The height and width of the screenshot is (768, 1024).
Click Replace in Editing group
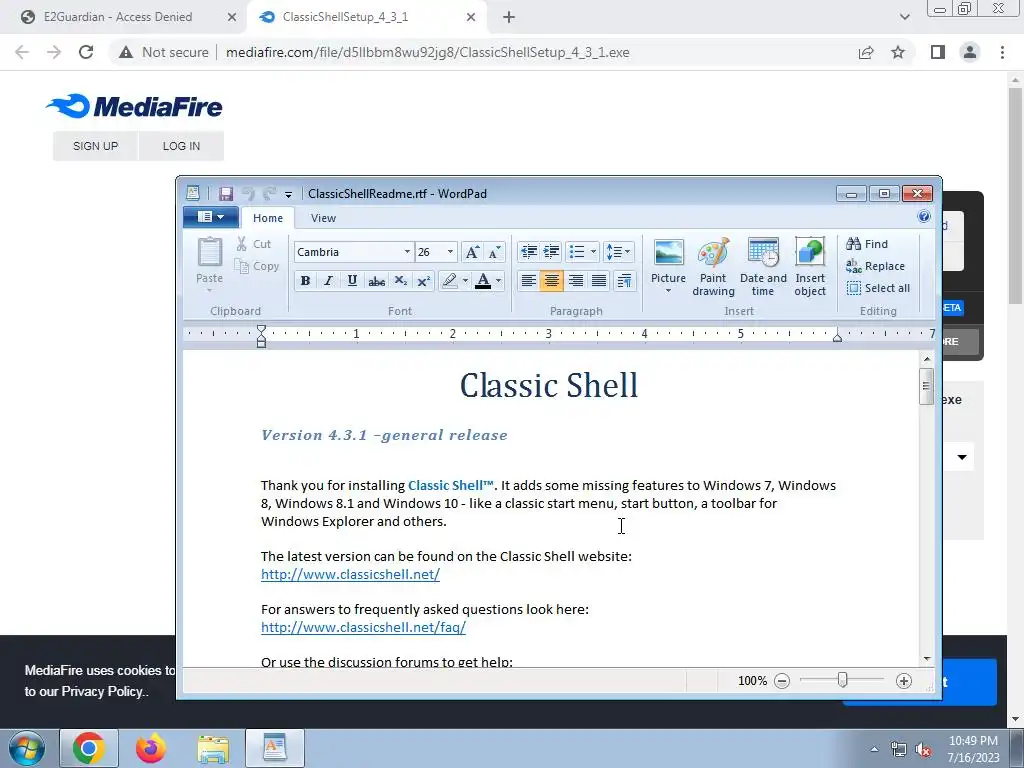click(x=875, y=266)
